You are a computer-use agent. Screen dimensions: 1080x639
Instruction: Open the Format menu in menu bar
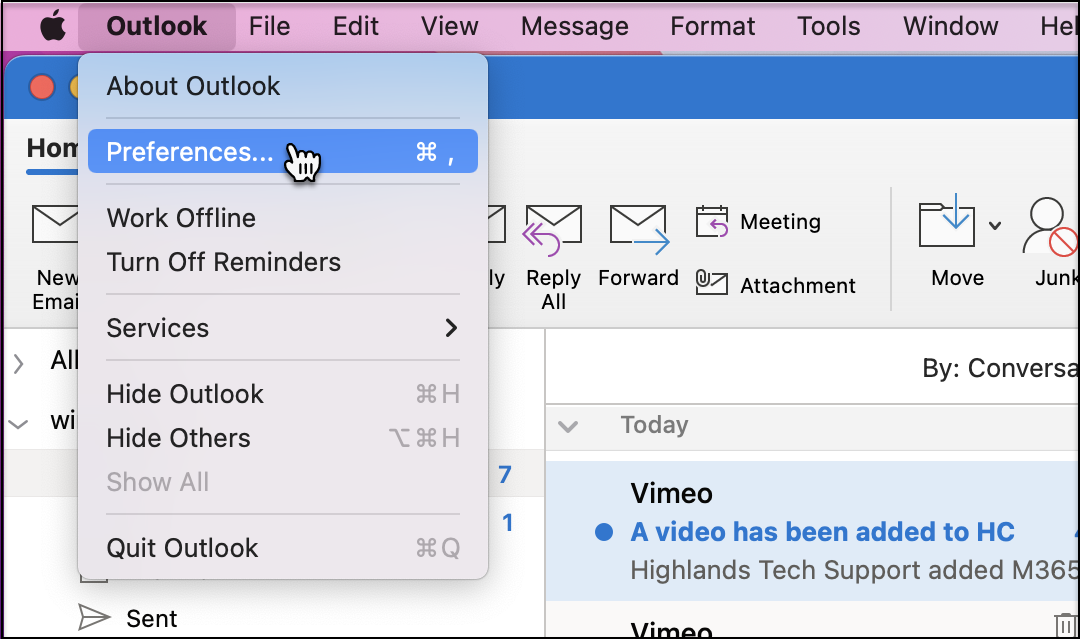[x=712, y=26]
